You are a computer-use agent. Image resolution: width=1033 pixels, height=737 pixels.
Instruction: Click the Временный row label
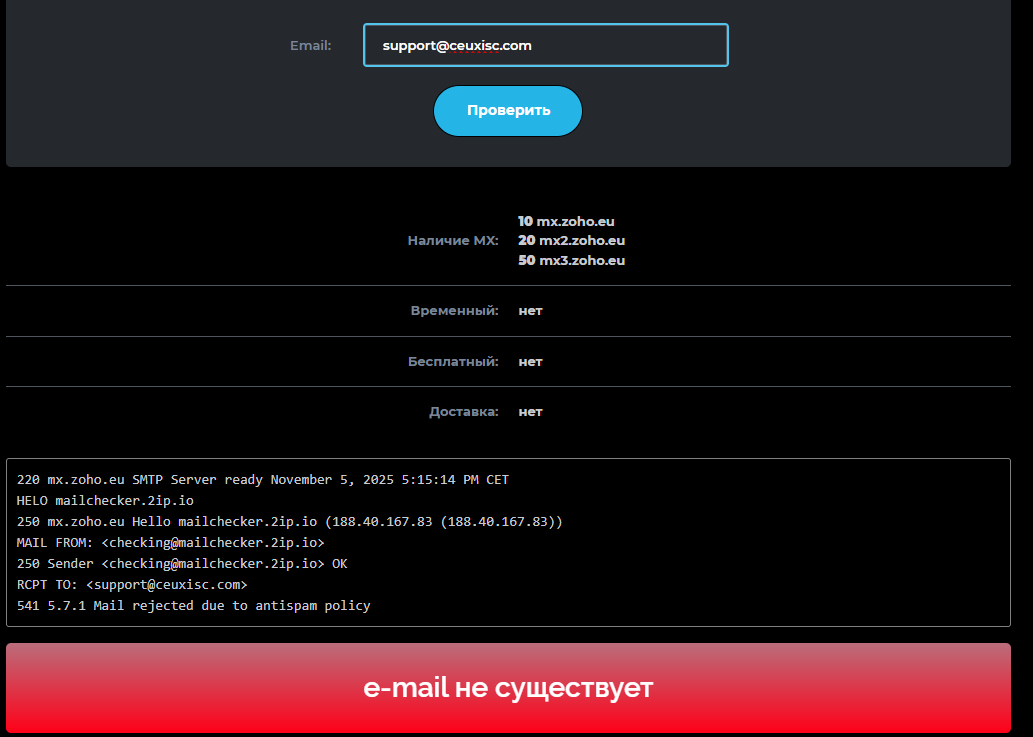pos(454,310)
